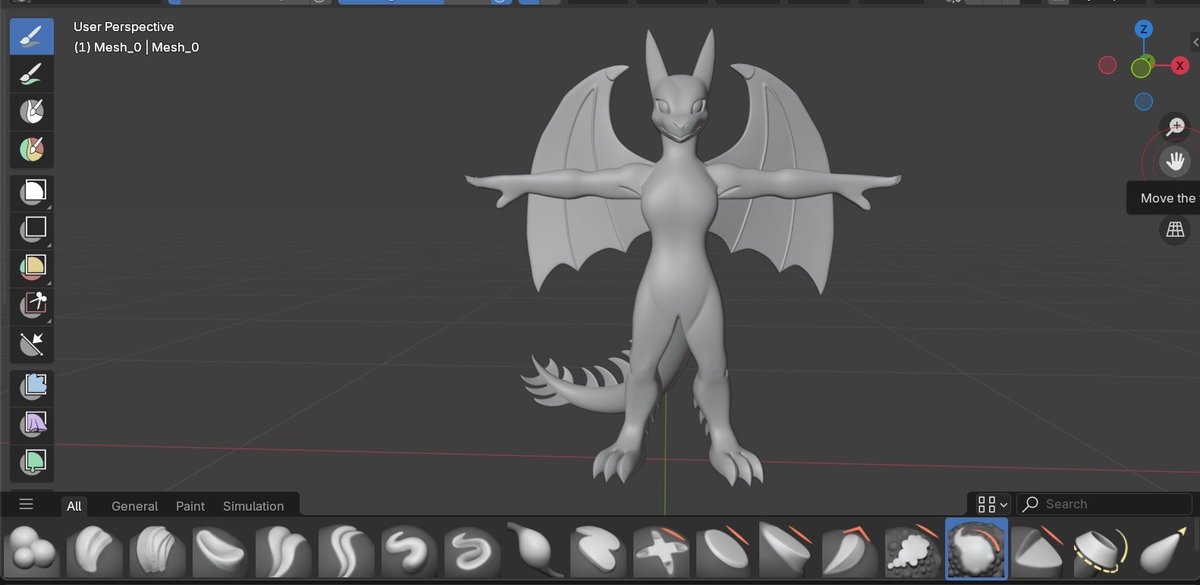Open the asset shelf display settings dropdown
The height and width of the screenshot is (585, 1200).
click(x=993, y=504)
